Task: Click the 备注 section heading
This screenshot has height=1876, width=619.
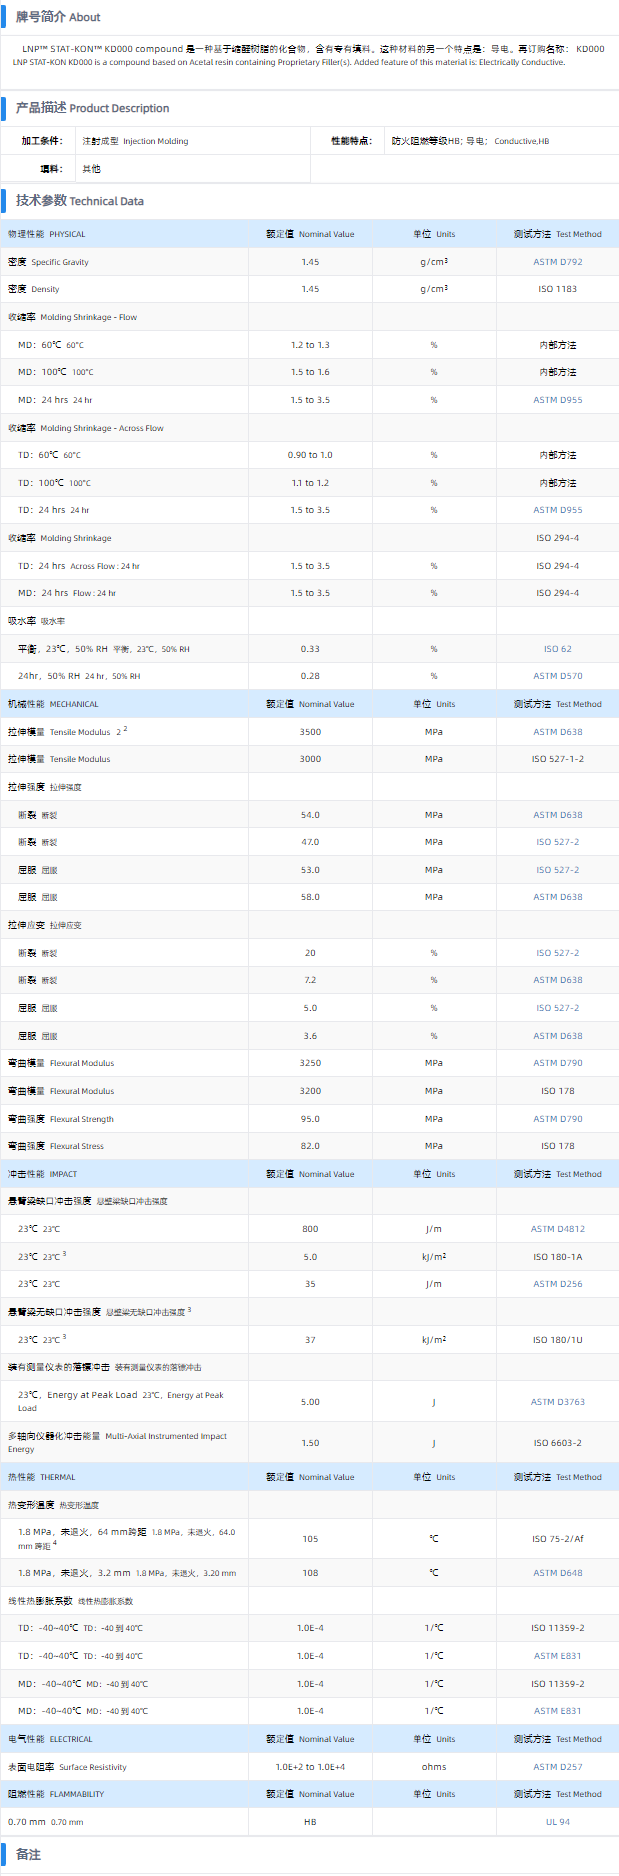Action: (x=28, y=1855)
